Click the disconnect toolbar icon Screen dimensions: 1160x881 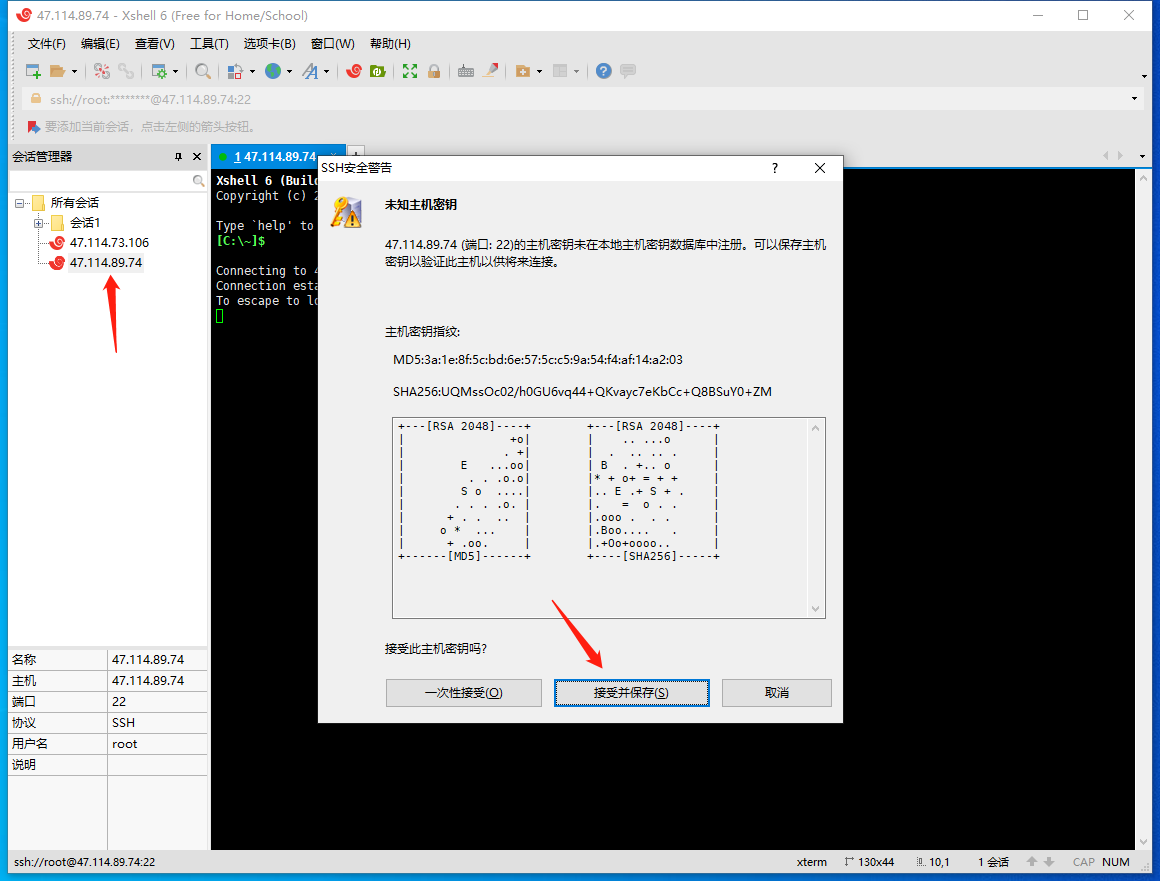(x=126, y=71)
